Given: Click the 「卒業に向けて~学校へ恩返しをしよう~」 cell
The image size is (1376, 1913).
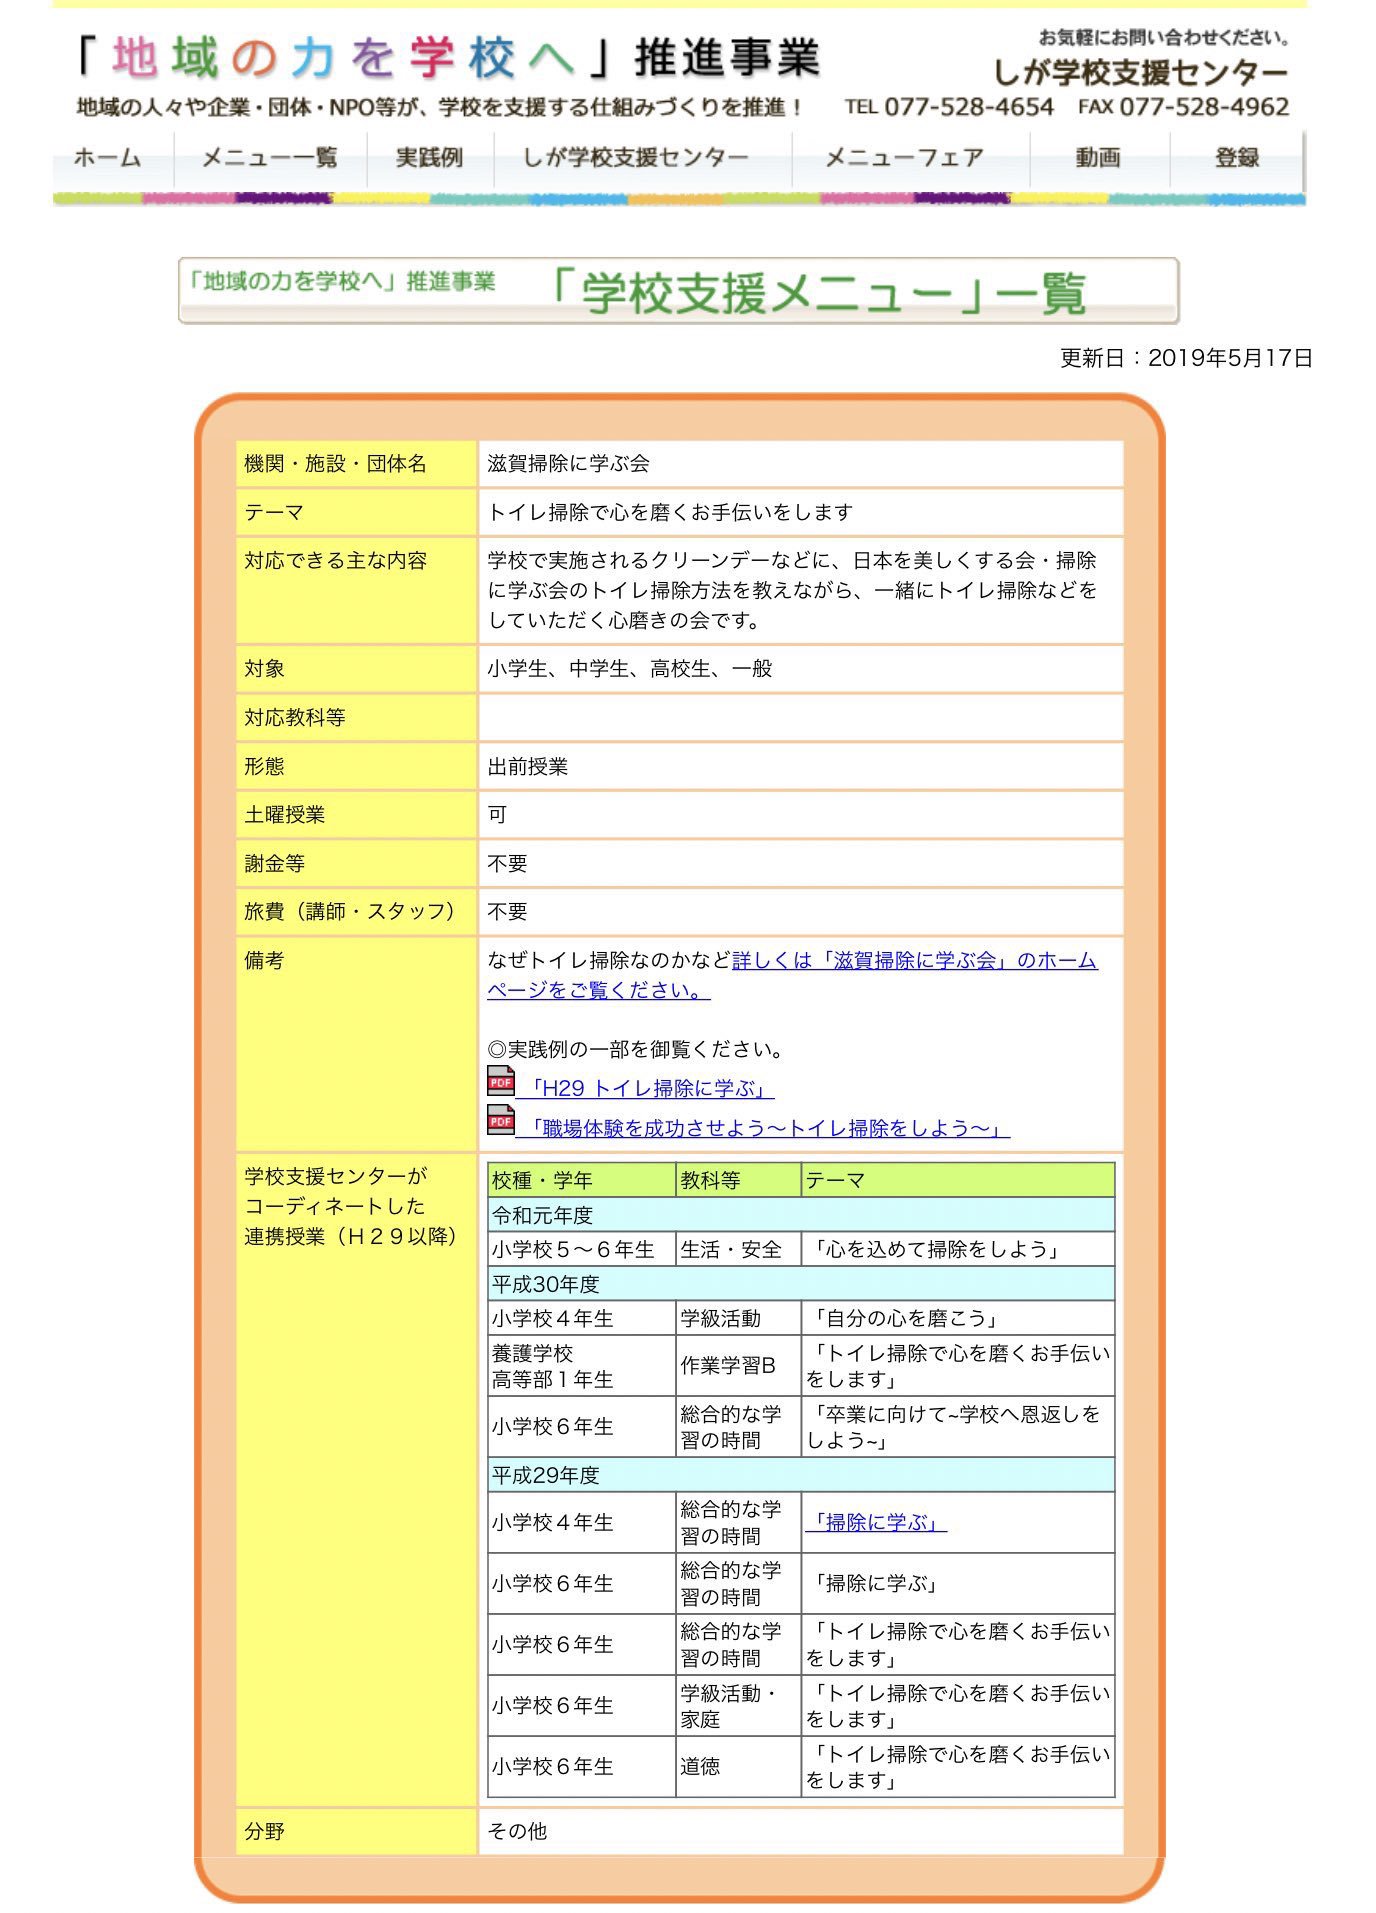Looking at the screenshot, I should point(958,1428).
